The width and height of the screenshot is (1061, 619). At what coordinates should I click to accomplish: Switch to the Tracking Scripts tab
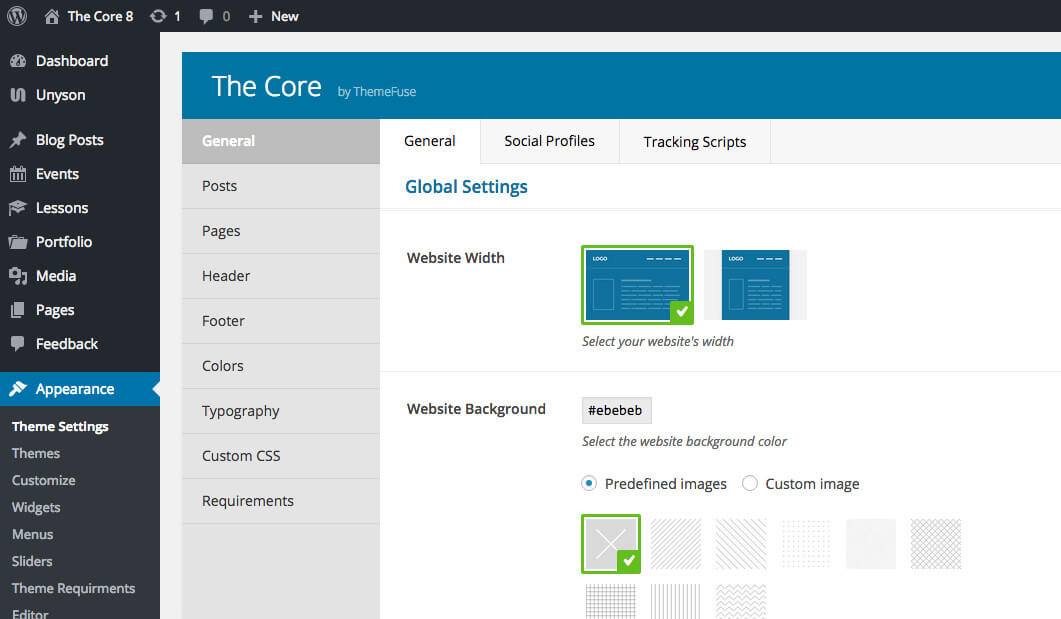coord(695,141)
